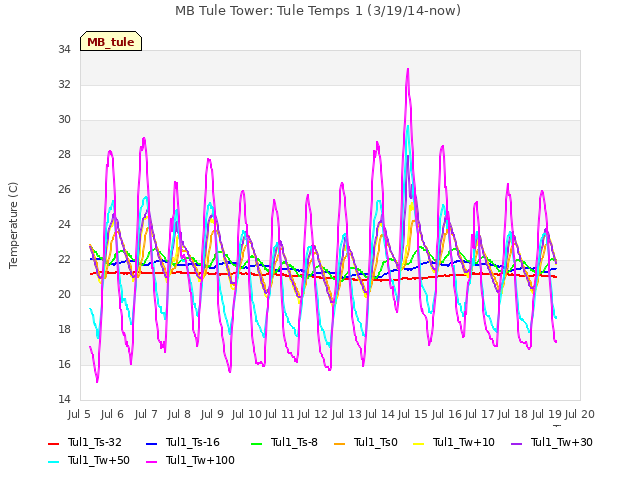This screenshot has height=480, width=640.
Task: Click the cyan Tul1_Tw+50 legend swatch
Action: click(x=54, y=462)
